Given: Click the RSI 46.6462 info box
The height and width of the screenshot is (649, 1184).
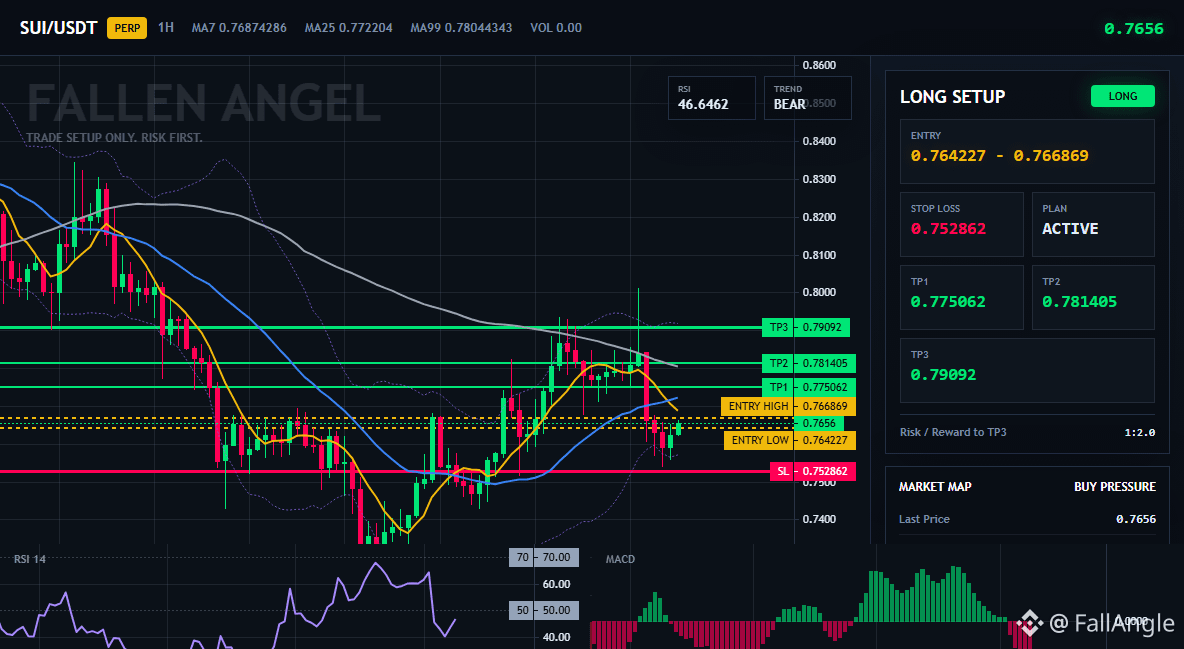Looking at the screenshot, I should pos(711,98).
